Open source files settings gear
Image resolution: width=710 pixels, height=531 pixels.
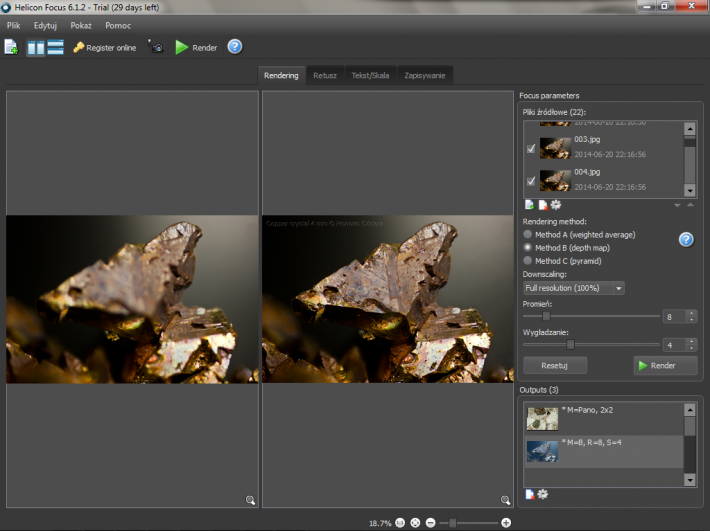click(556, 205)
